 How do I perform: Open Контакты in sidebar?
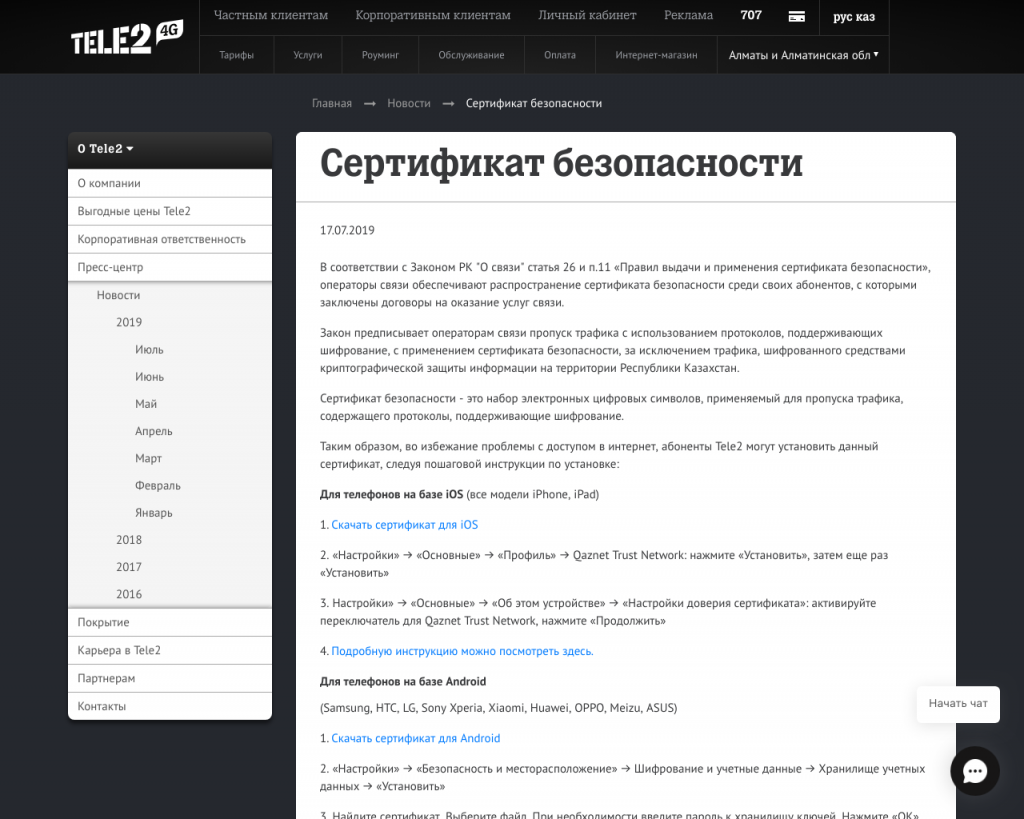[x=170, y=707]
